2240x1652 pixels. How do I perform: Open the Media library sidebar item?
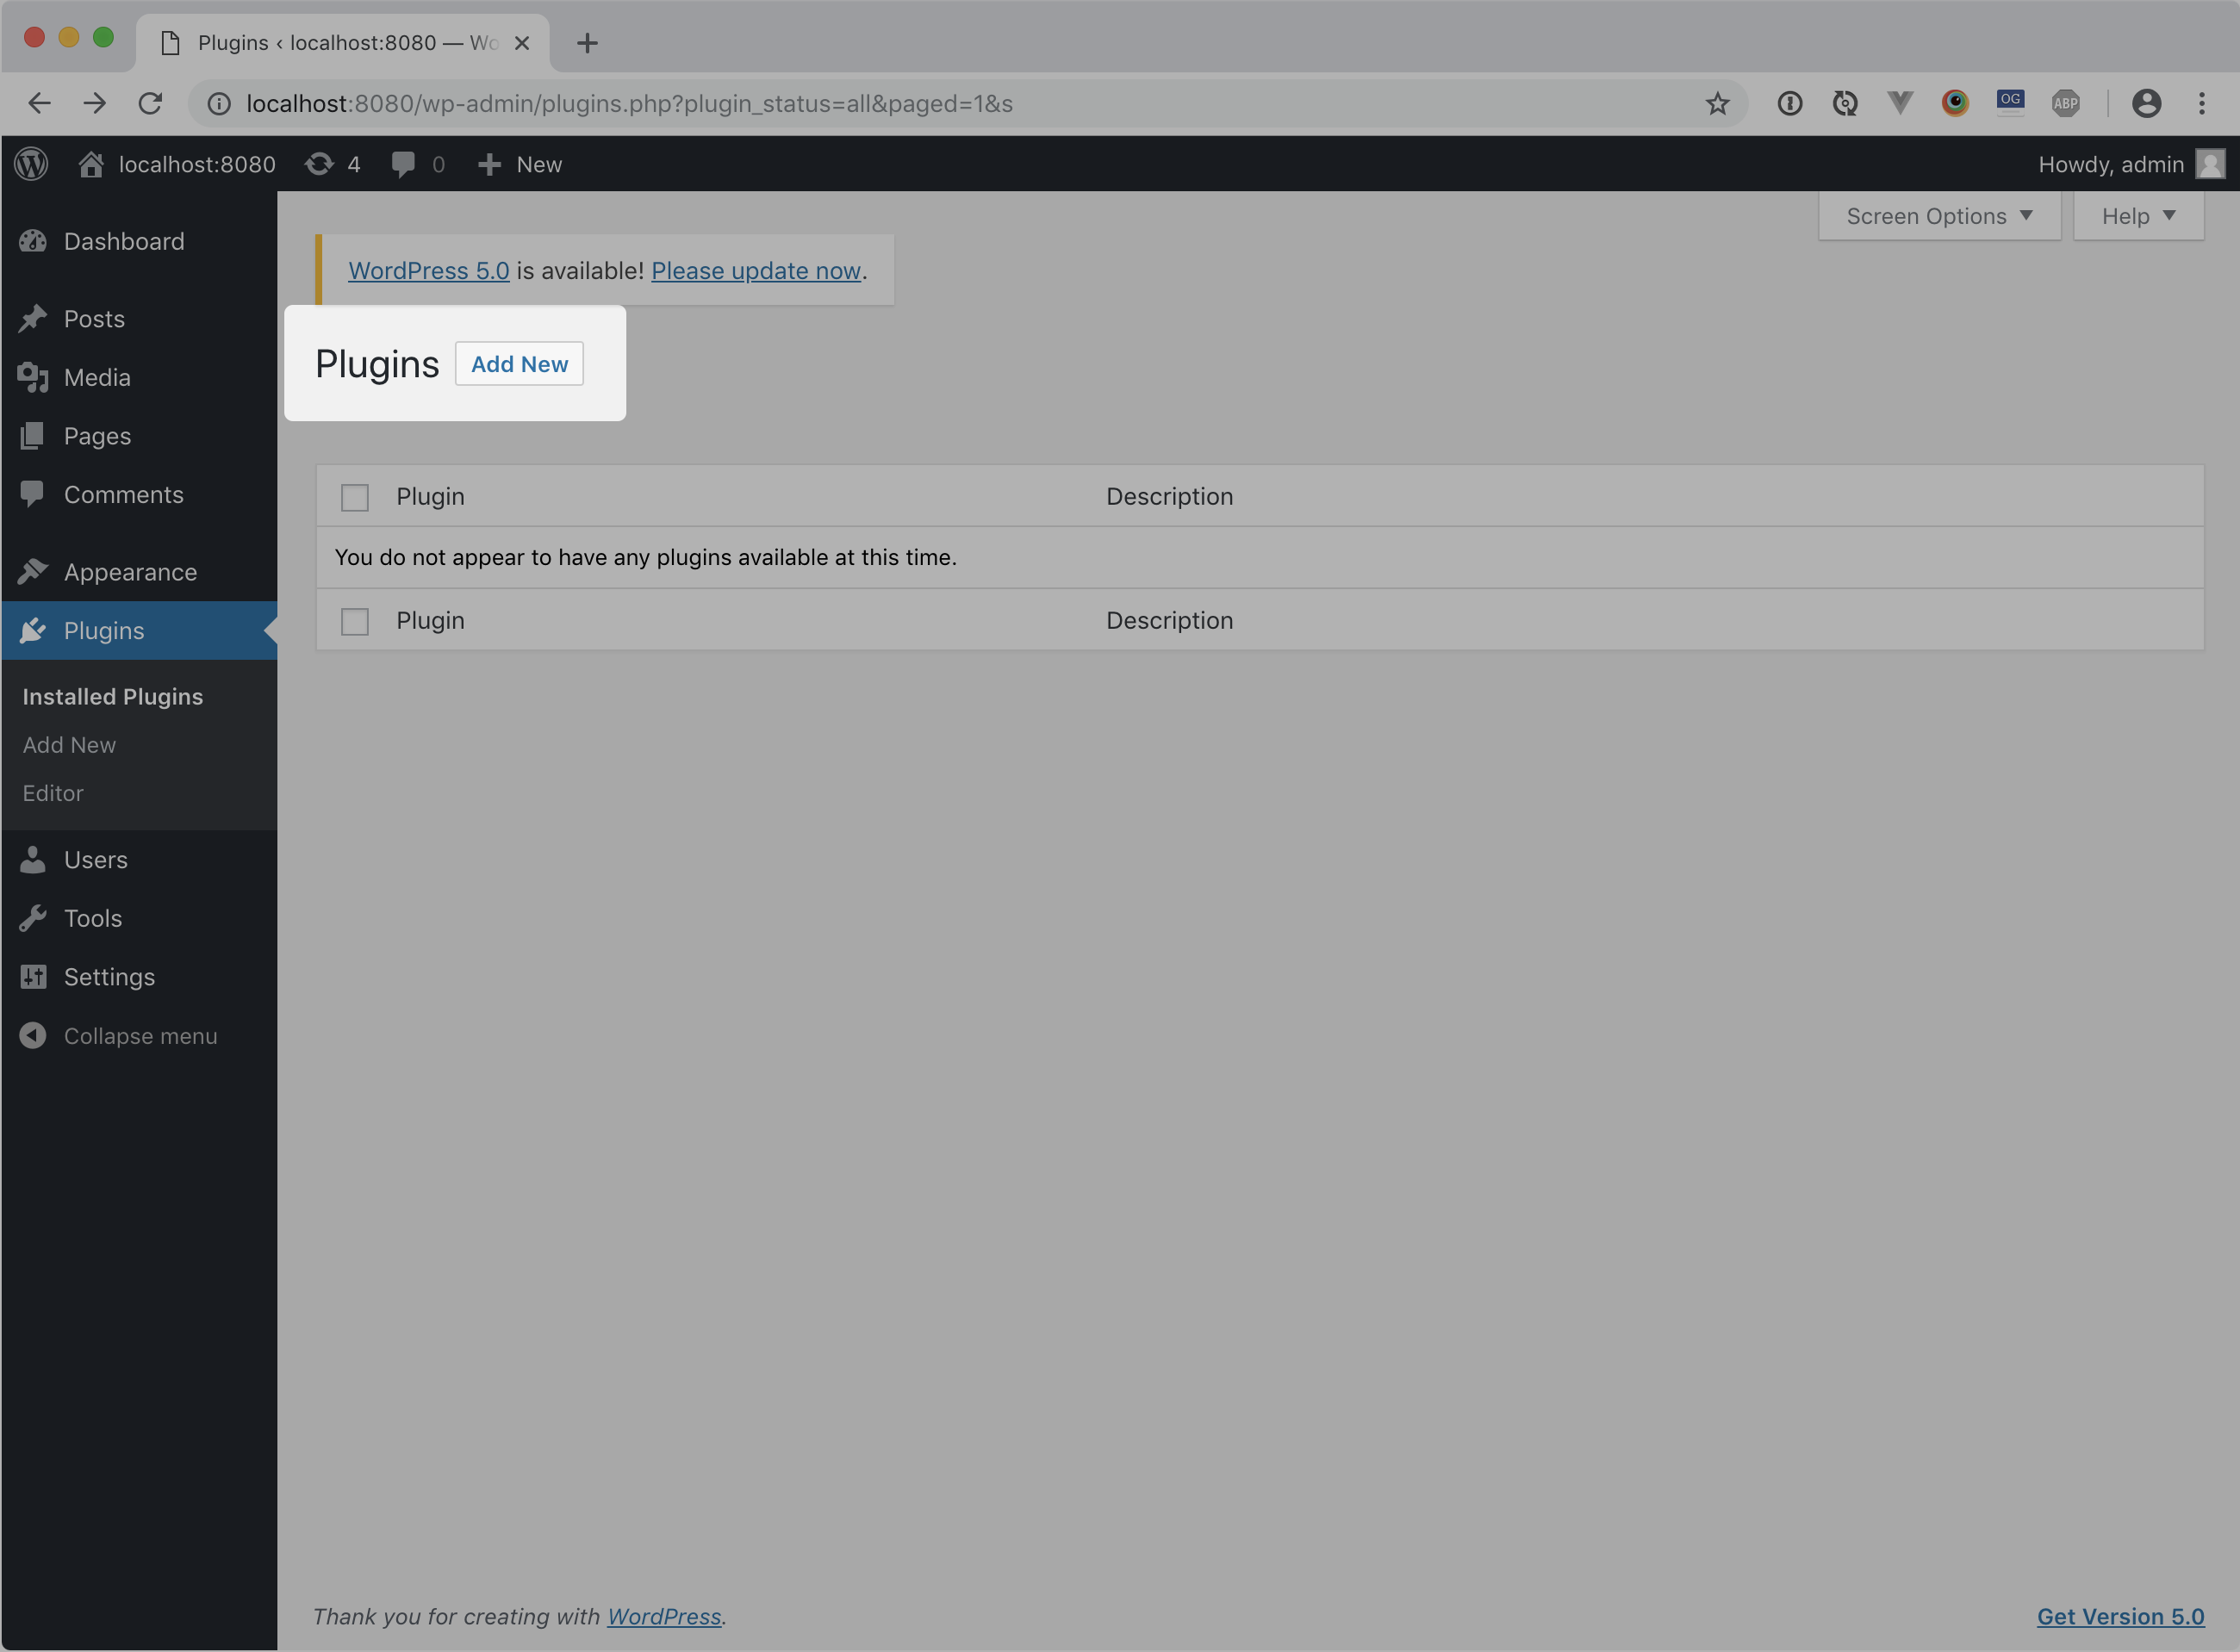[x=97, y=377]
